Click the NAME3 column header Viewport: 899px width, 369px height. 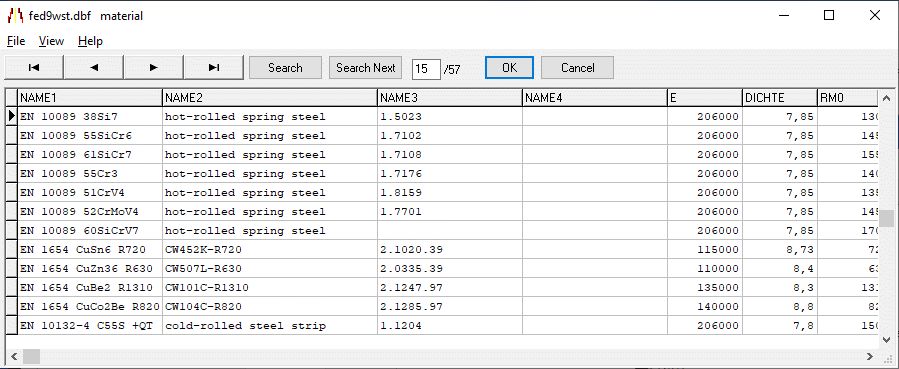click(450, 98)
